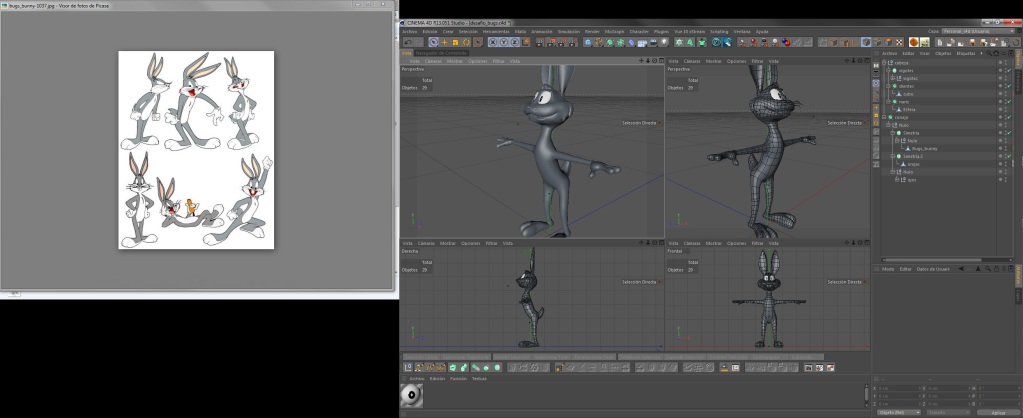Viewport: 1023px width, 418px height.
Task: Select the eye material thumbnail
Action: click(411, 395)
